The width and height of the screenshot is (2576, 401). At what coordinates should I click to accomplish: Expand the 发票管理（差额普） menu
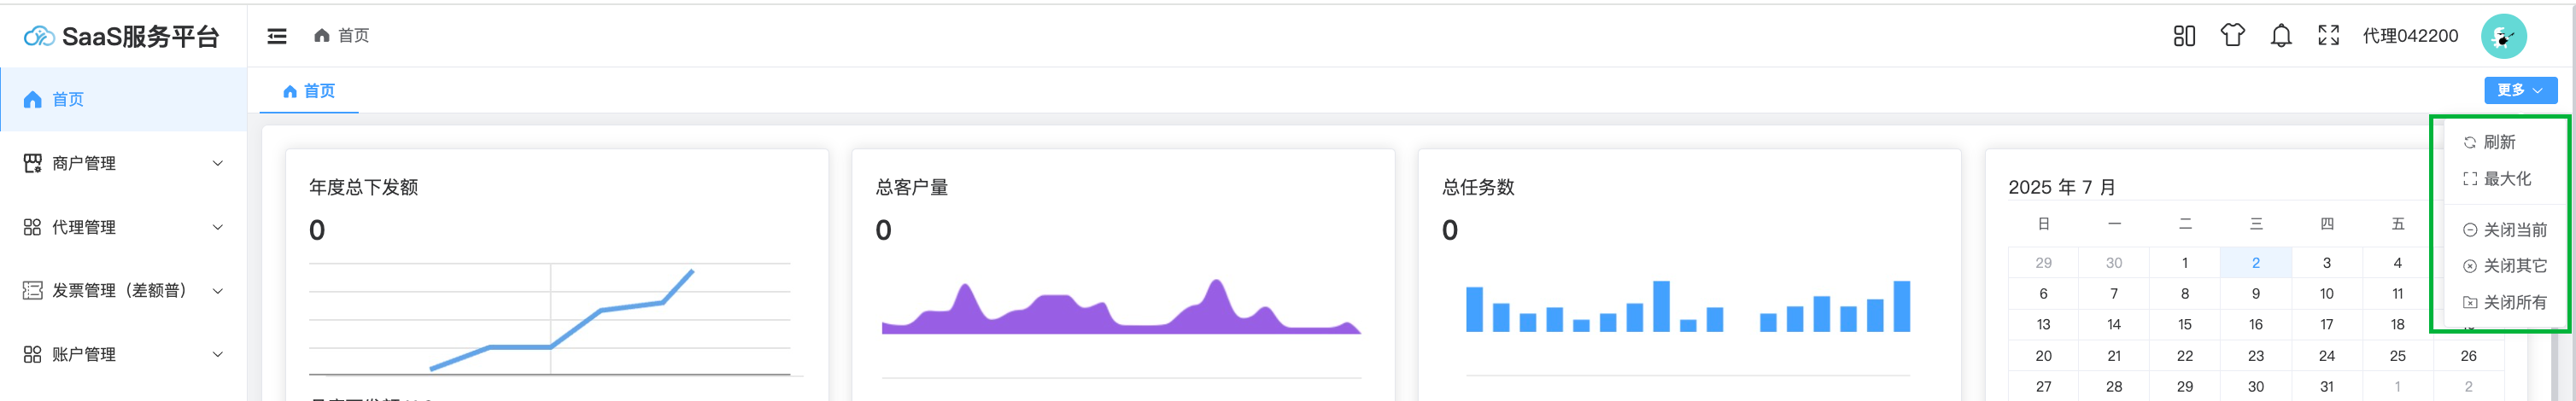123,290
